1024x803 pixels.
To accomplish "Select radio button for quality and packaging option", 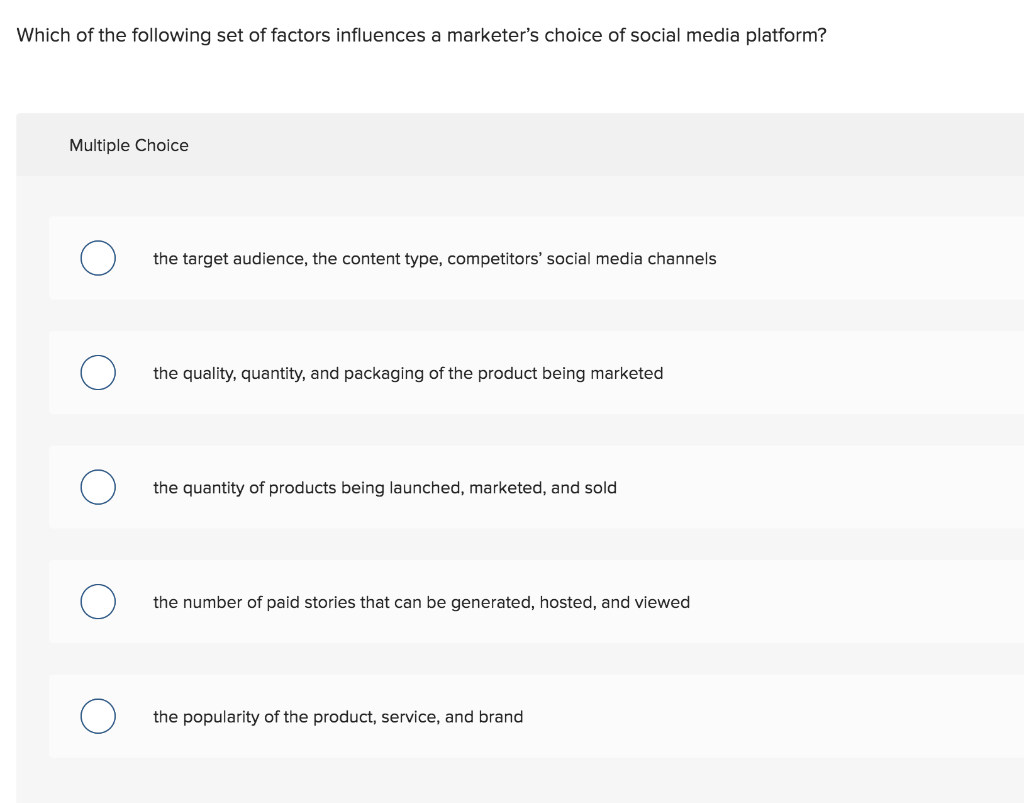I will pos(97,372).
